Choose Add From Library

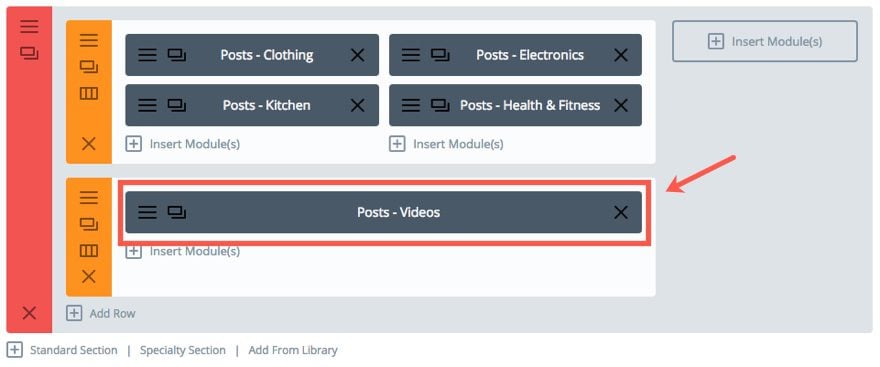pyautogui.click(x=293, y=350)
